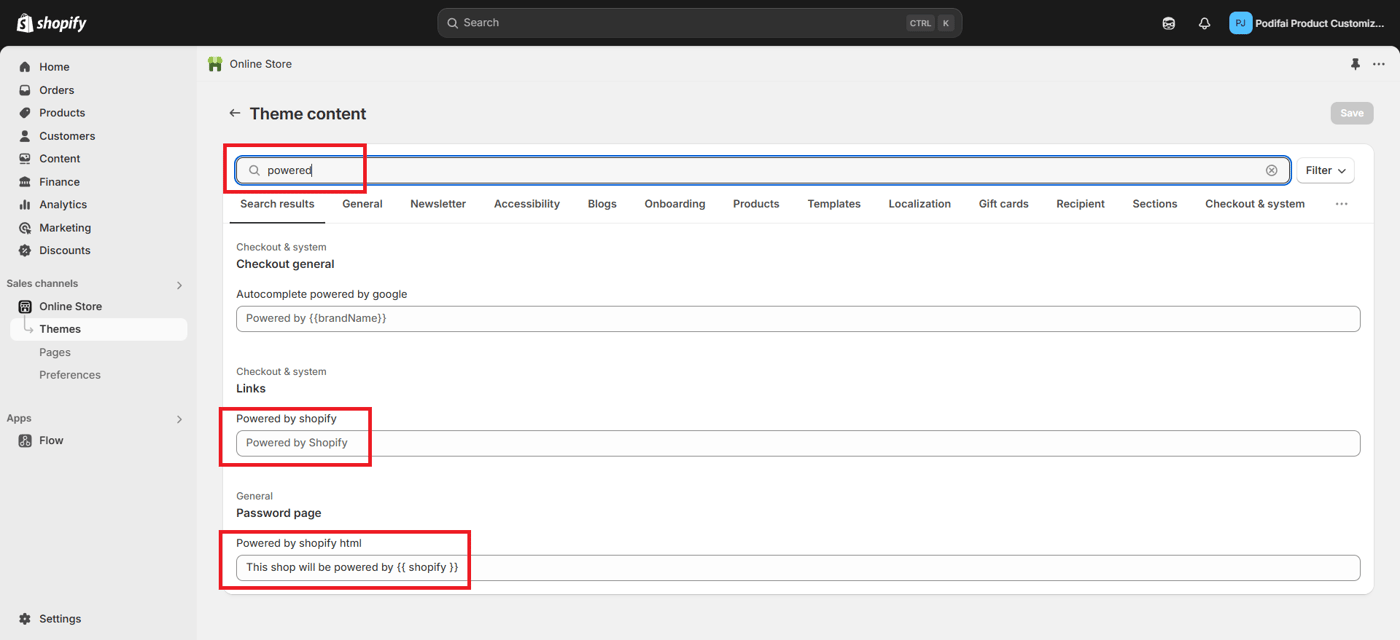Open the Blogs tab
Screen dimensions: 1400x640
[x=602, y=204]
